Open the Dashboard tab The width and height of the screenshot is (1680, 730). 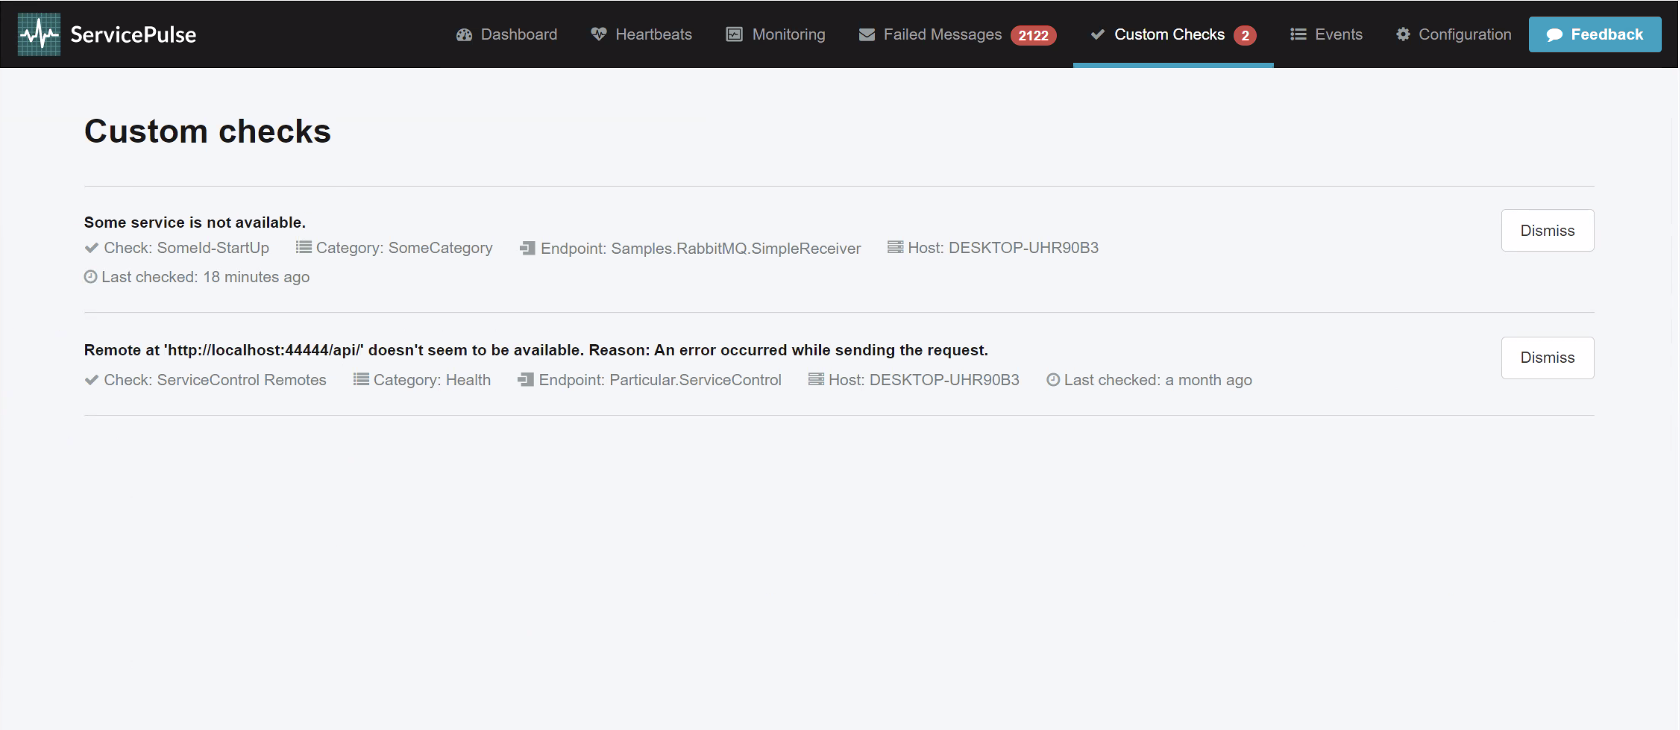507,34
